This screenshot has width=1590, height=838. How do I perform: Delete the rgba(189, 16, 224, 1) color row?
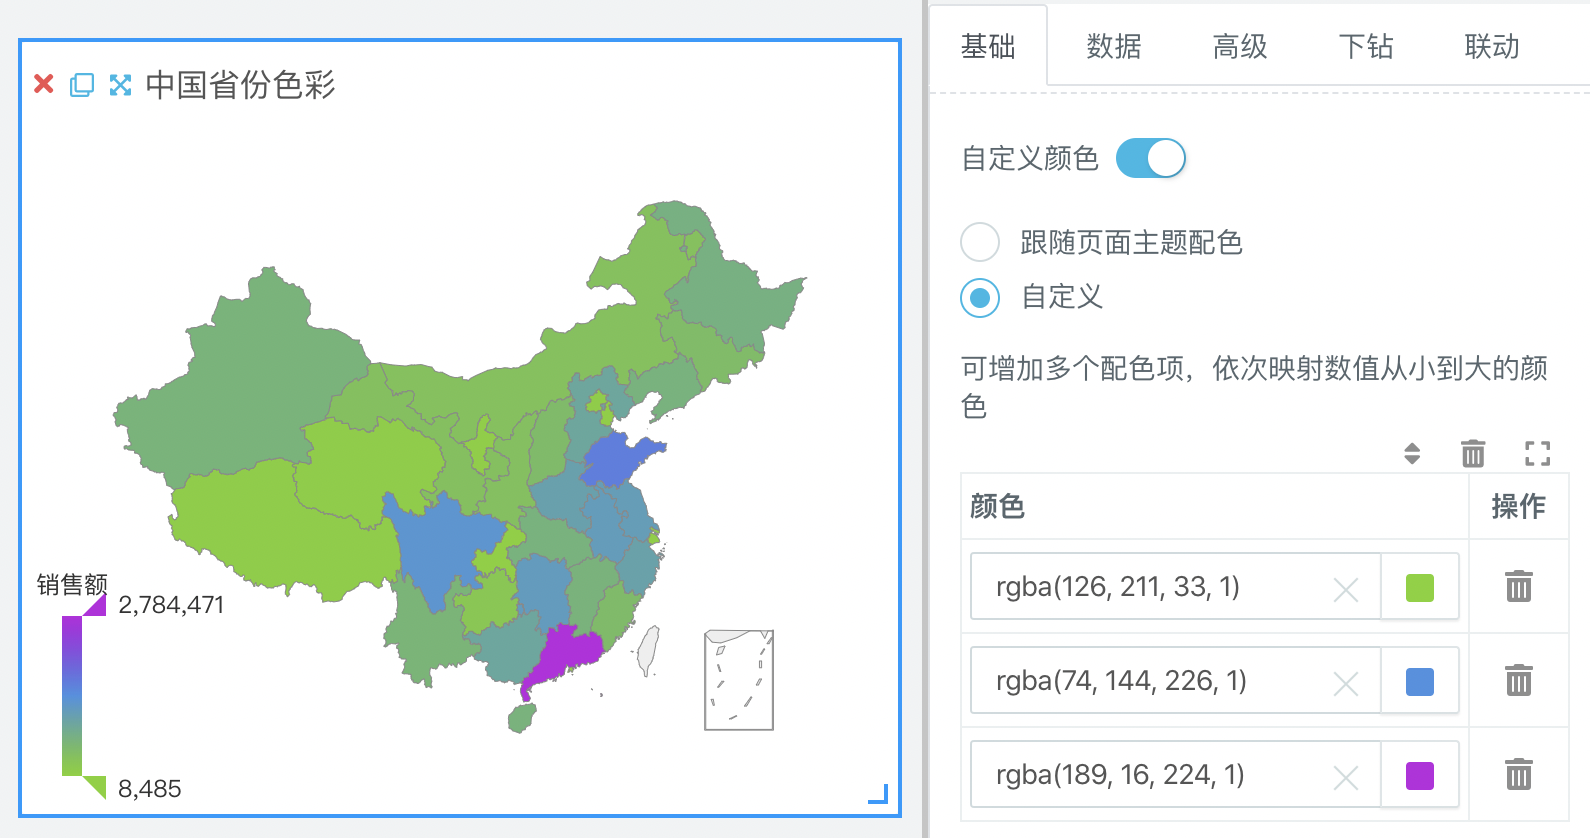tap(1519, 774)
